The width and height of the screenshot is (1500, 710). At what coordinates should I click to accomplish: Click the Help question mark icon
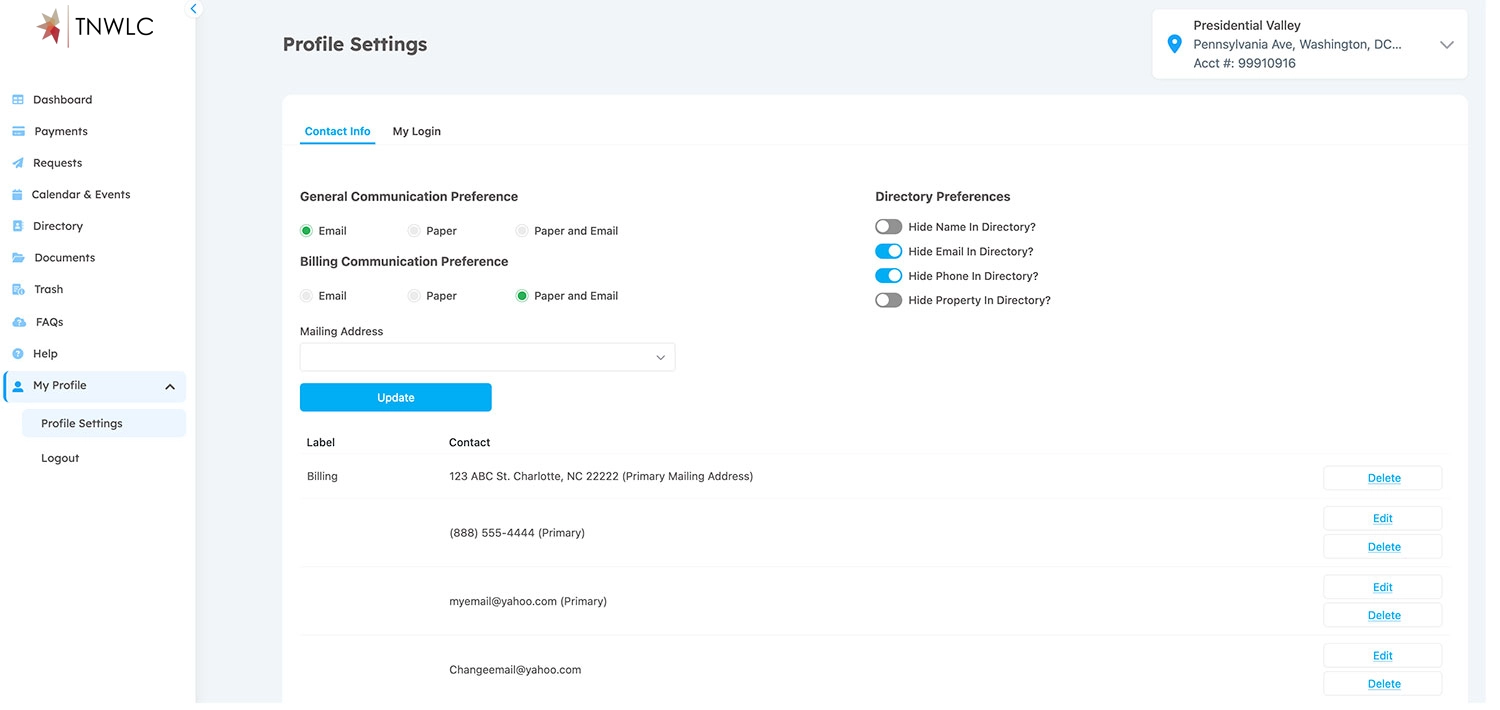click(18, 354)
